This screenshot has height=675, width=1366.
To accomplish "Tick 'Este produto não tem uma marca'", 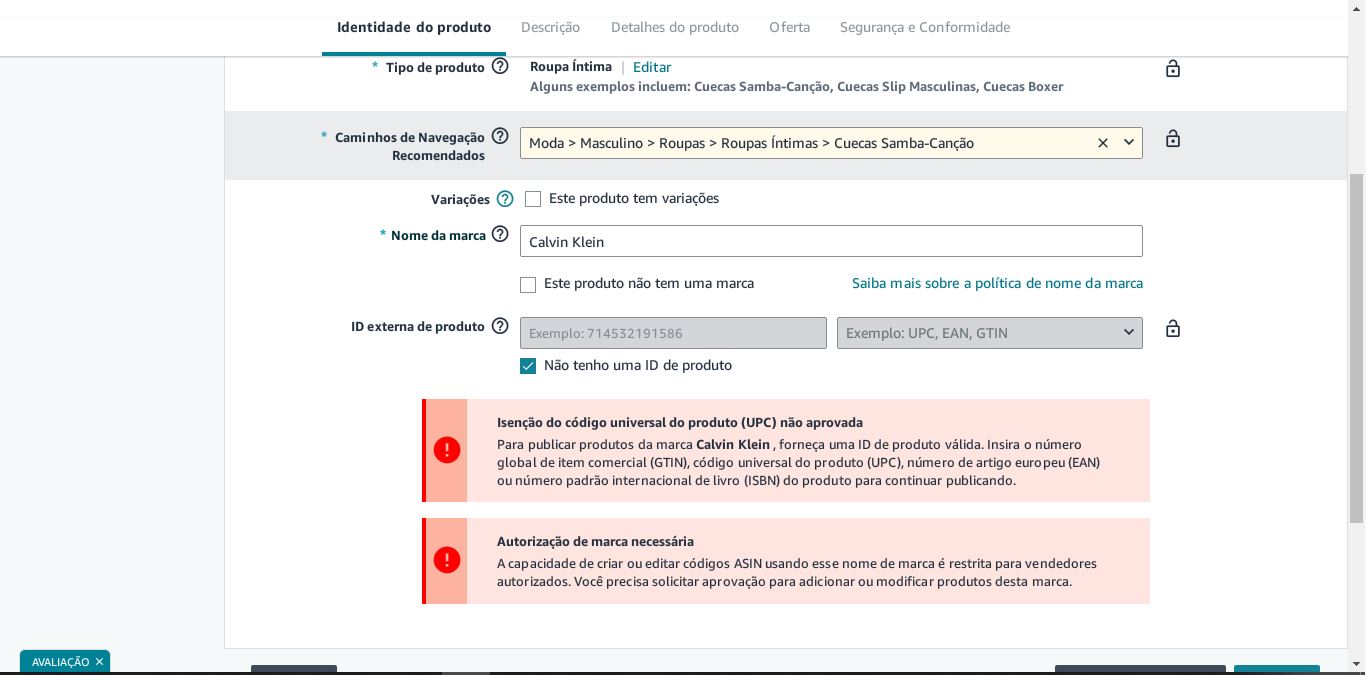I will [x=528, y=285].
